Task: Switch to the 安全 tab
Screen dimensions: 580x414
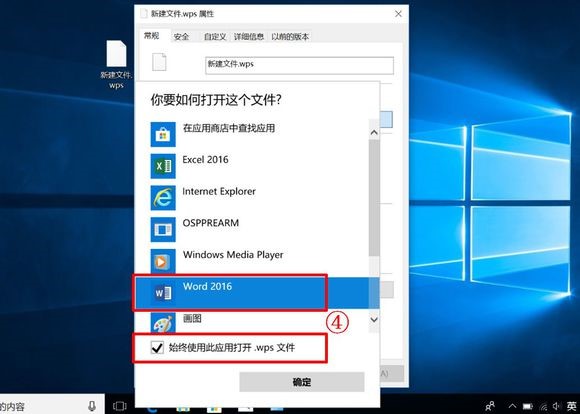Action: point(182,37)
